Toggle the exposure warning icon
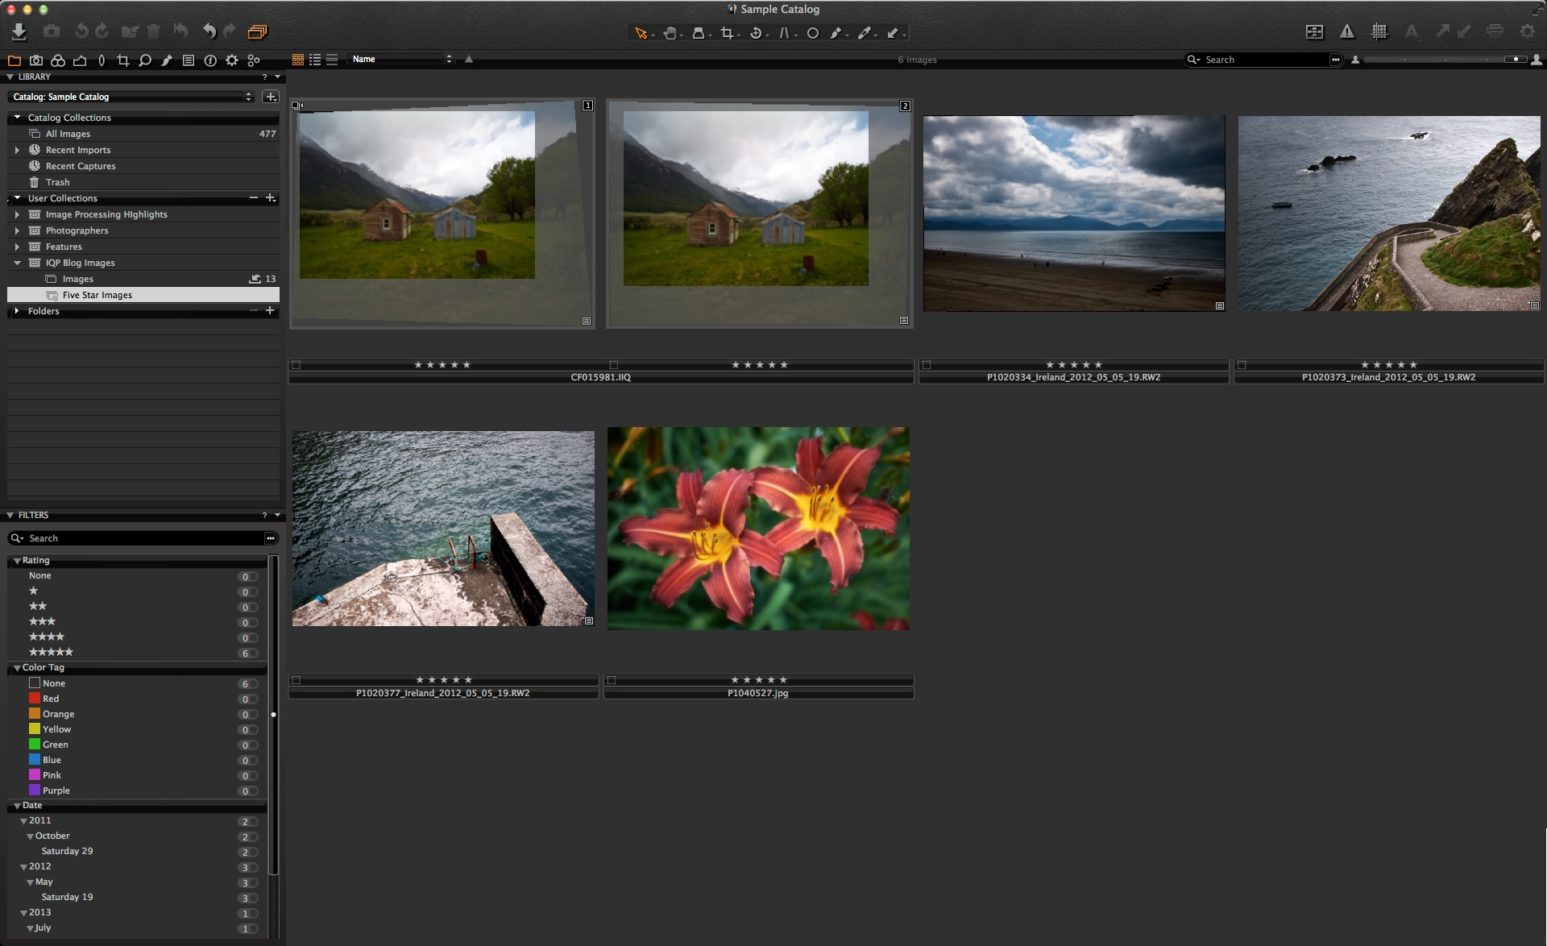 (1347, 31)
